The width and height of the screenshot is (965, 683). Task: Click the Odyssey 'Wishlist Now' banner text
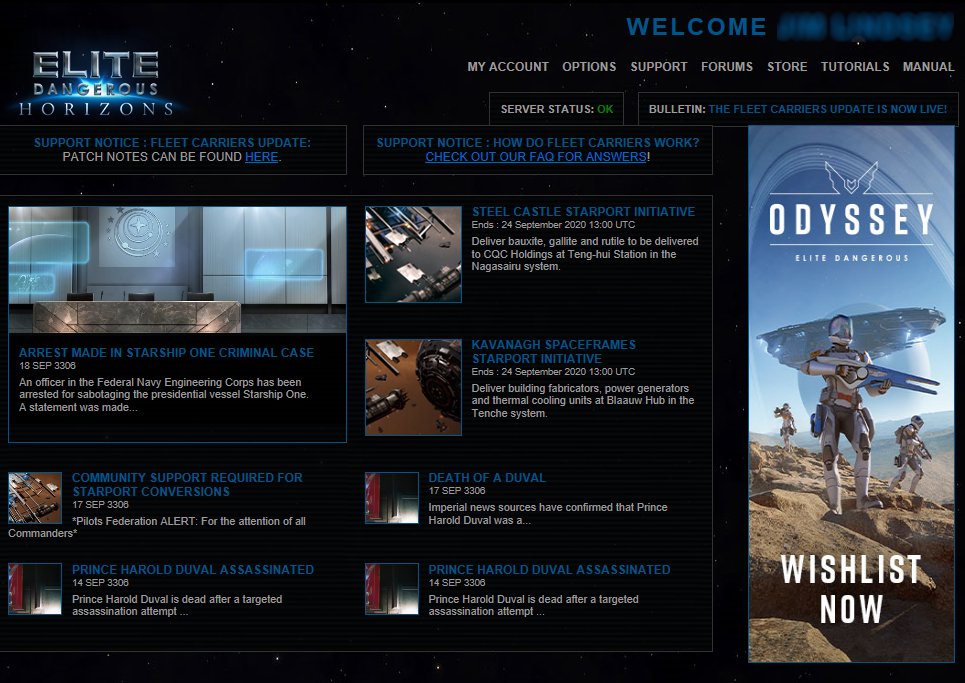851,589
